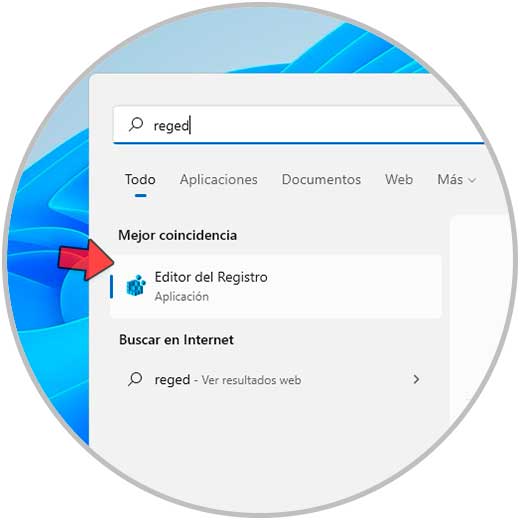Select the Web filter tab
This screenshot has height=520, width=520.
pyautogui.click(x=399, y=180)
